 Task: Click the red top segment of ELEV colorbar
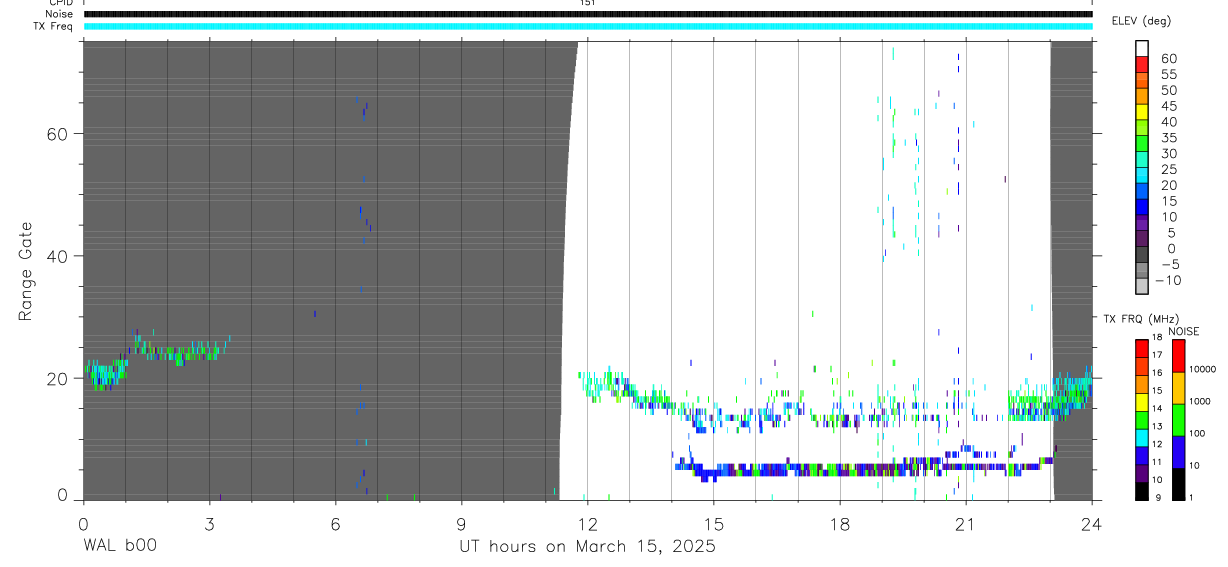(x=1142, y=65)
